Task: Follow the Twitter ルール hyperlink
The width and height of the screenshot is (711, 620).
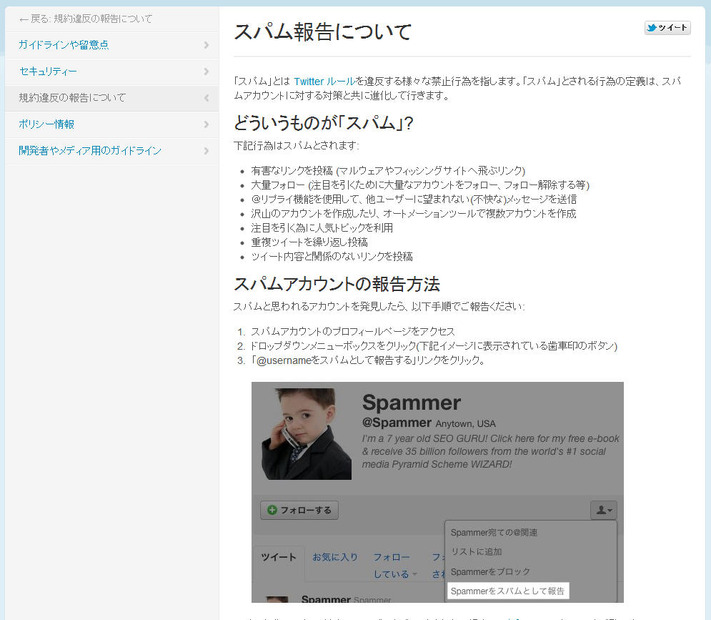Action: point(324,82)
